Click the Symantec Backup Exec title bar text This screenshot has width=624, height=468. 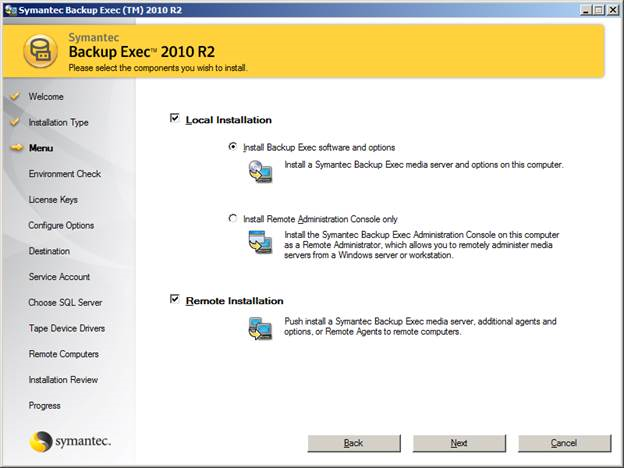pos(100,10)
